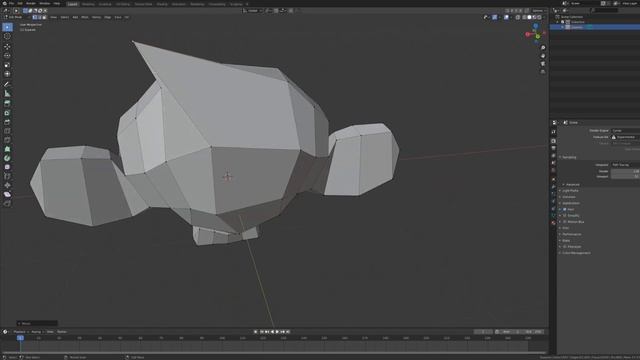Open the Mesh menu in viewport header
Viewport: 640px width, 360px height.
pos(85,17)
